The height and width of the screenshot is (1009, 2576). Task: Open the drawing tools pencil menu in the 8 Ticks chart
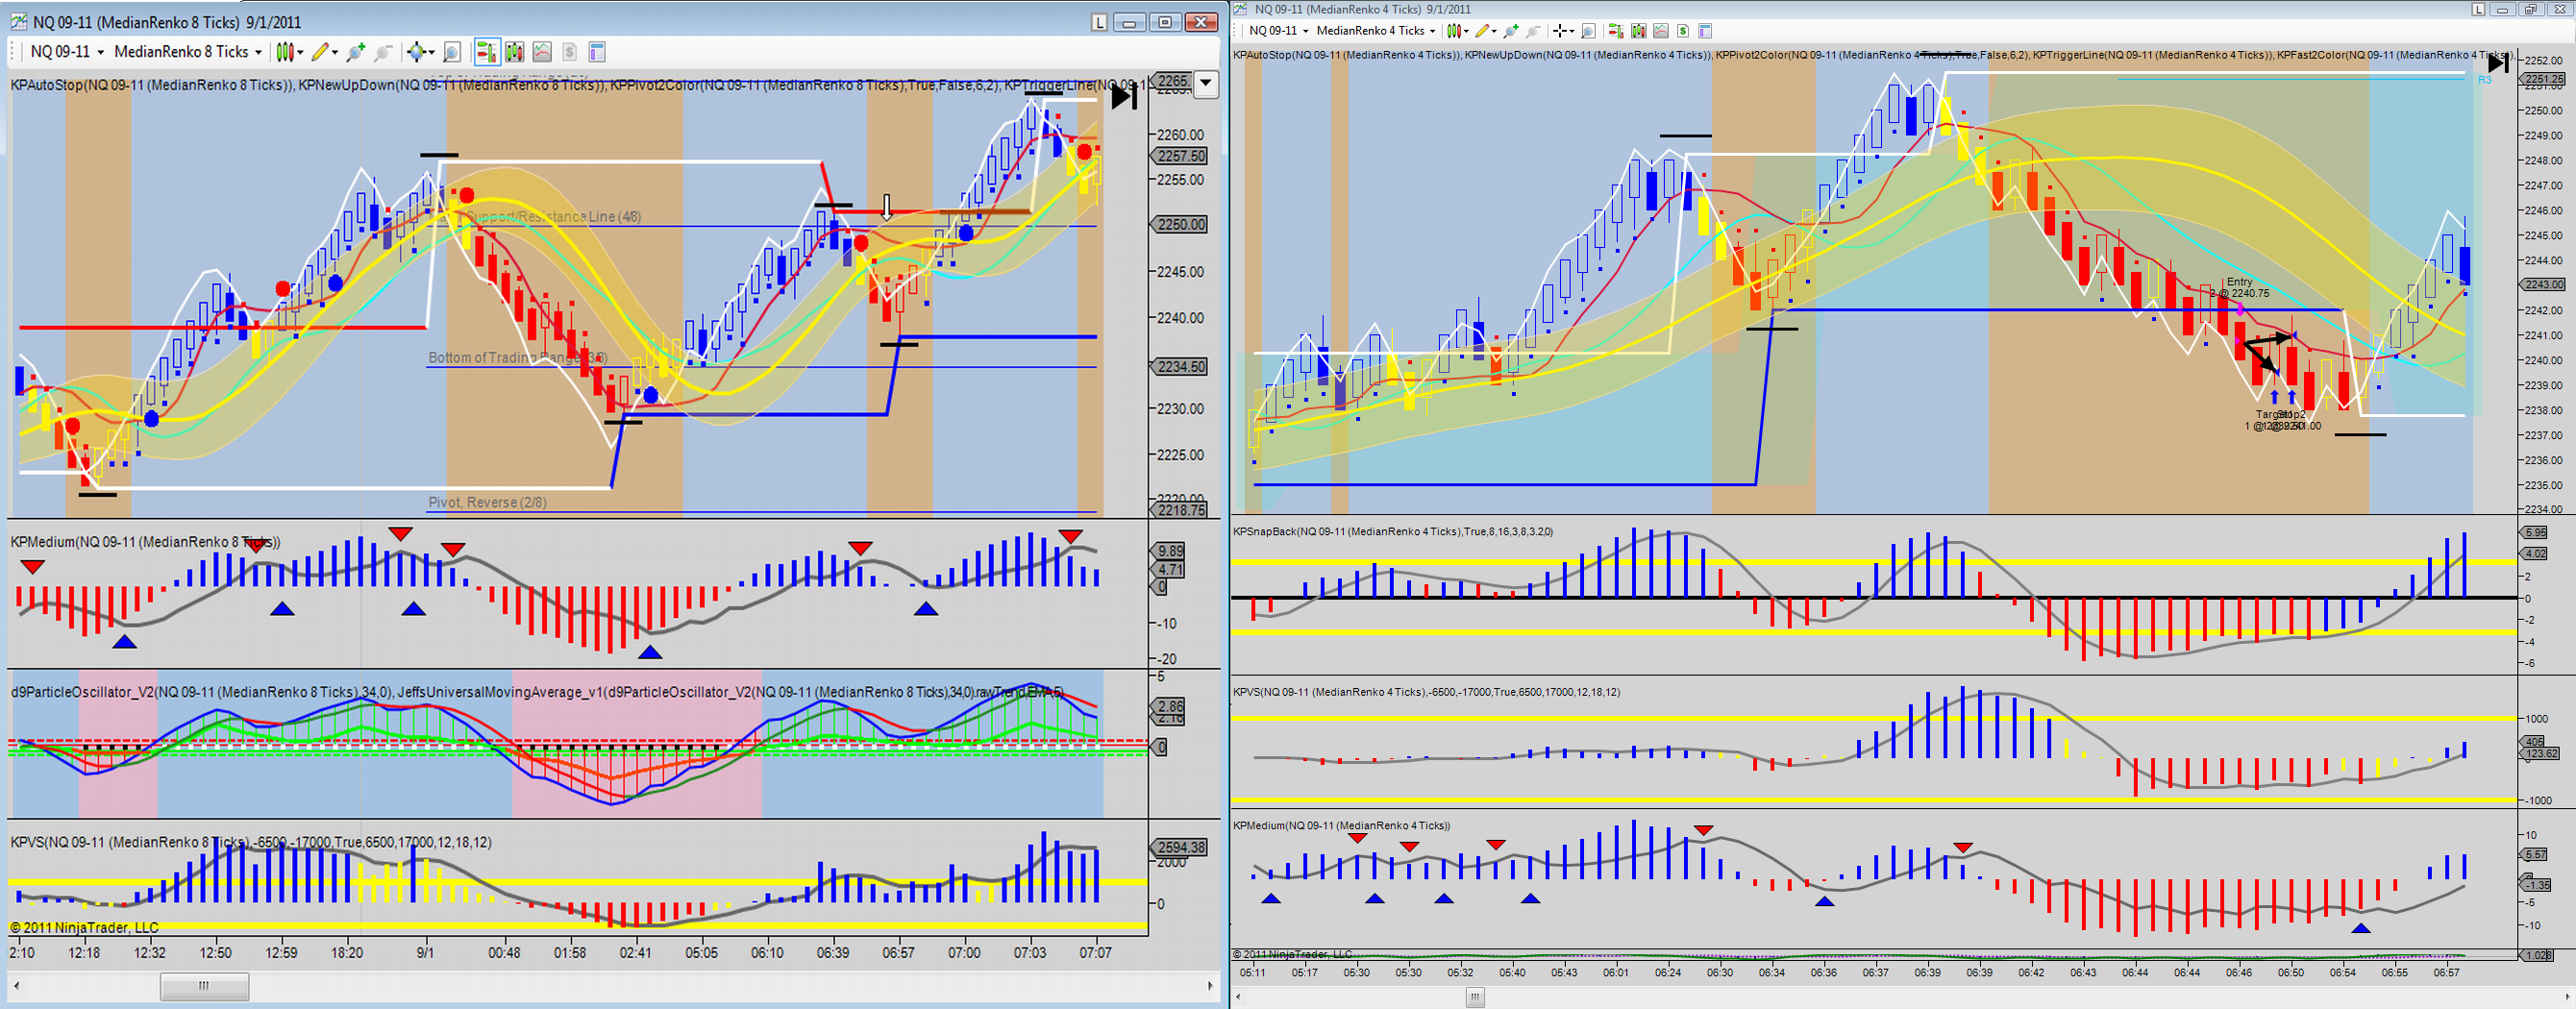(324, 52)
